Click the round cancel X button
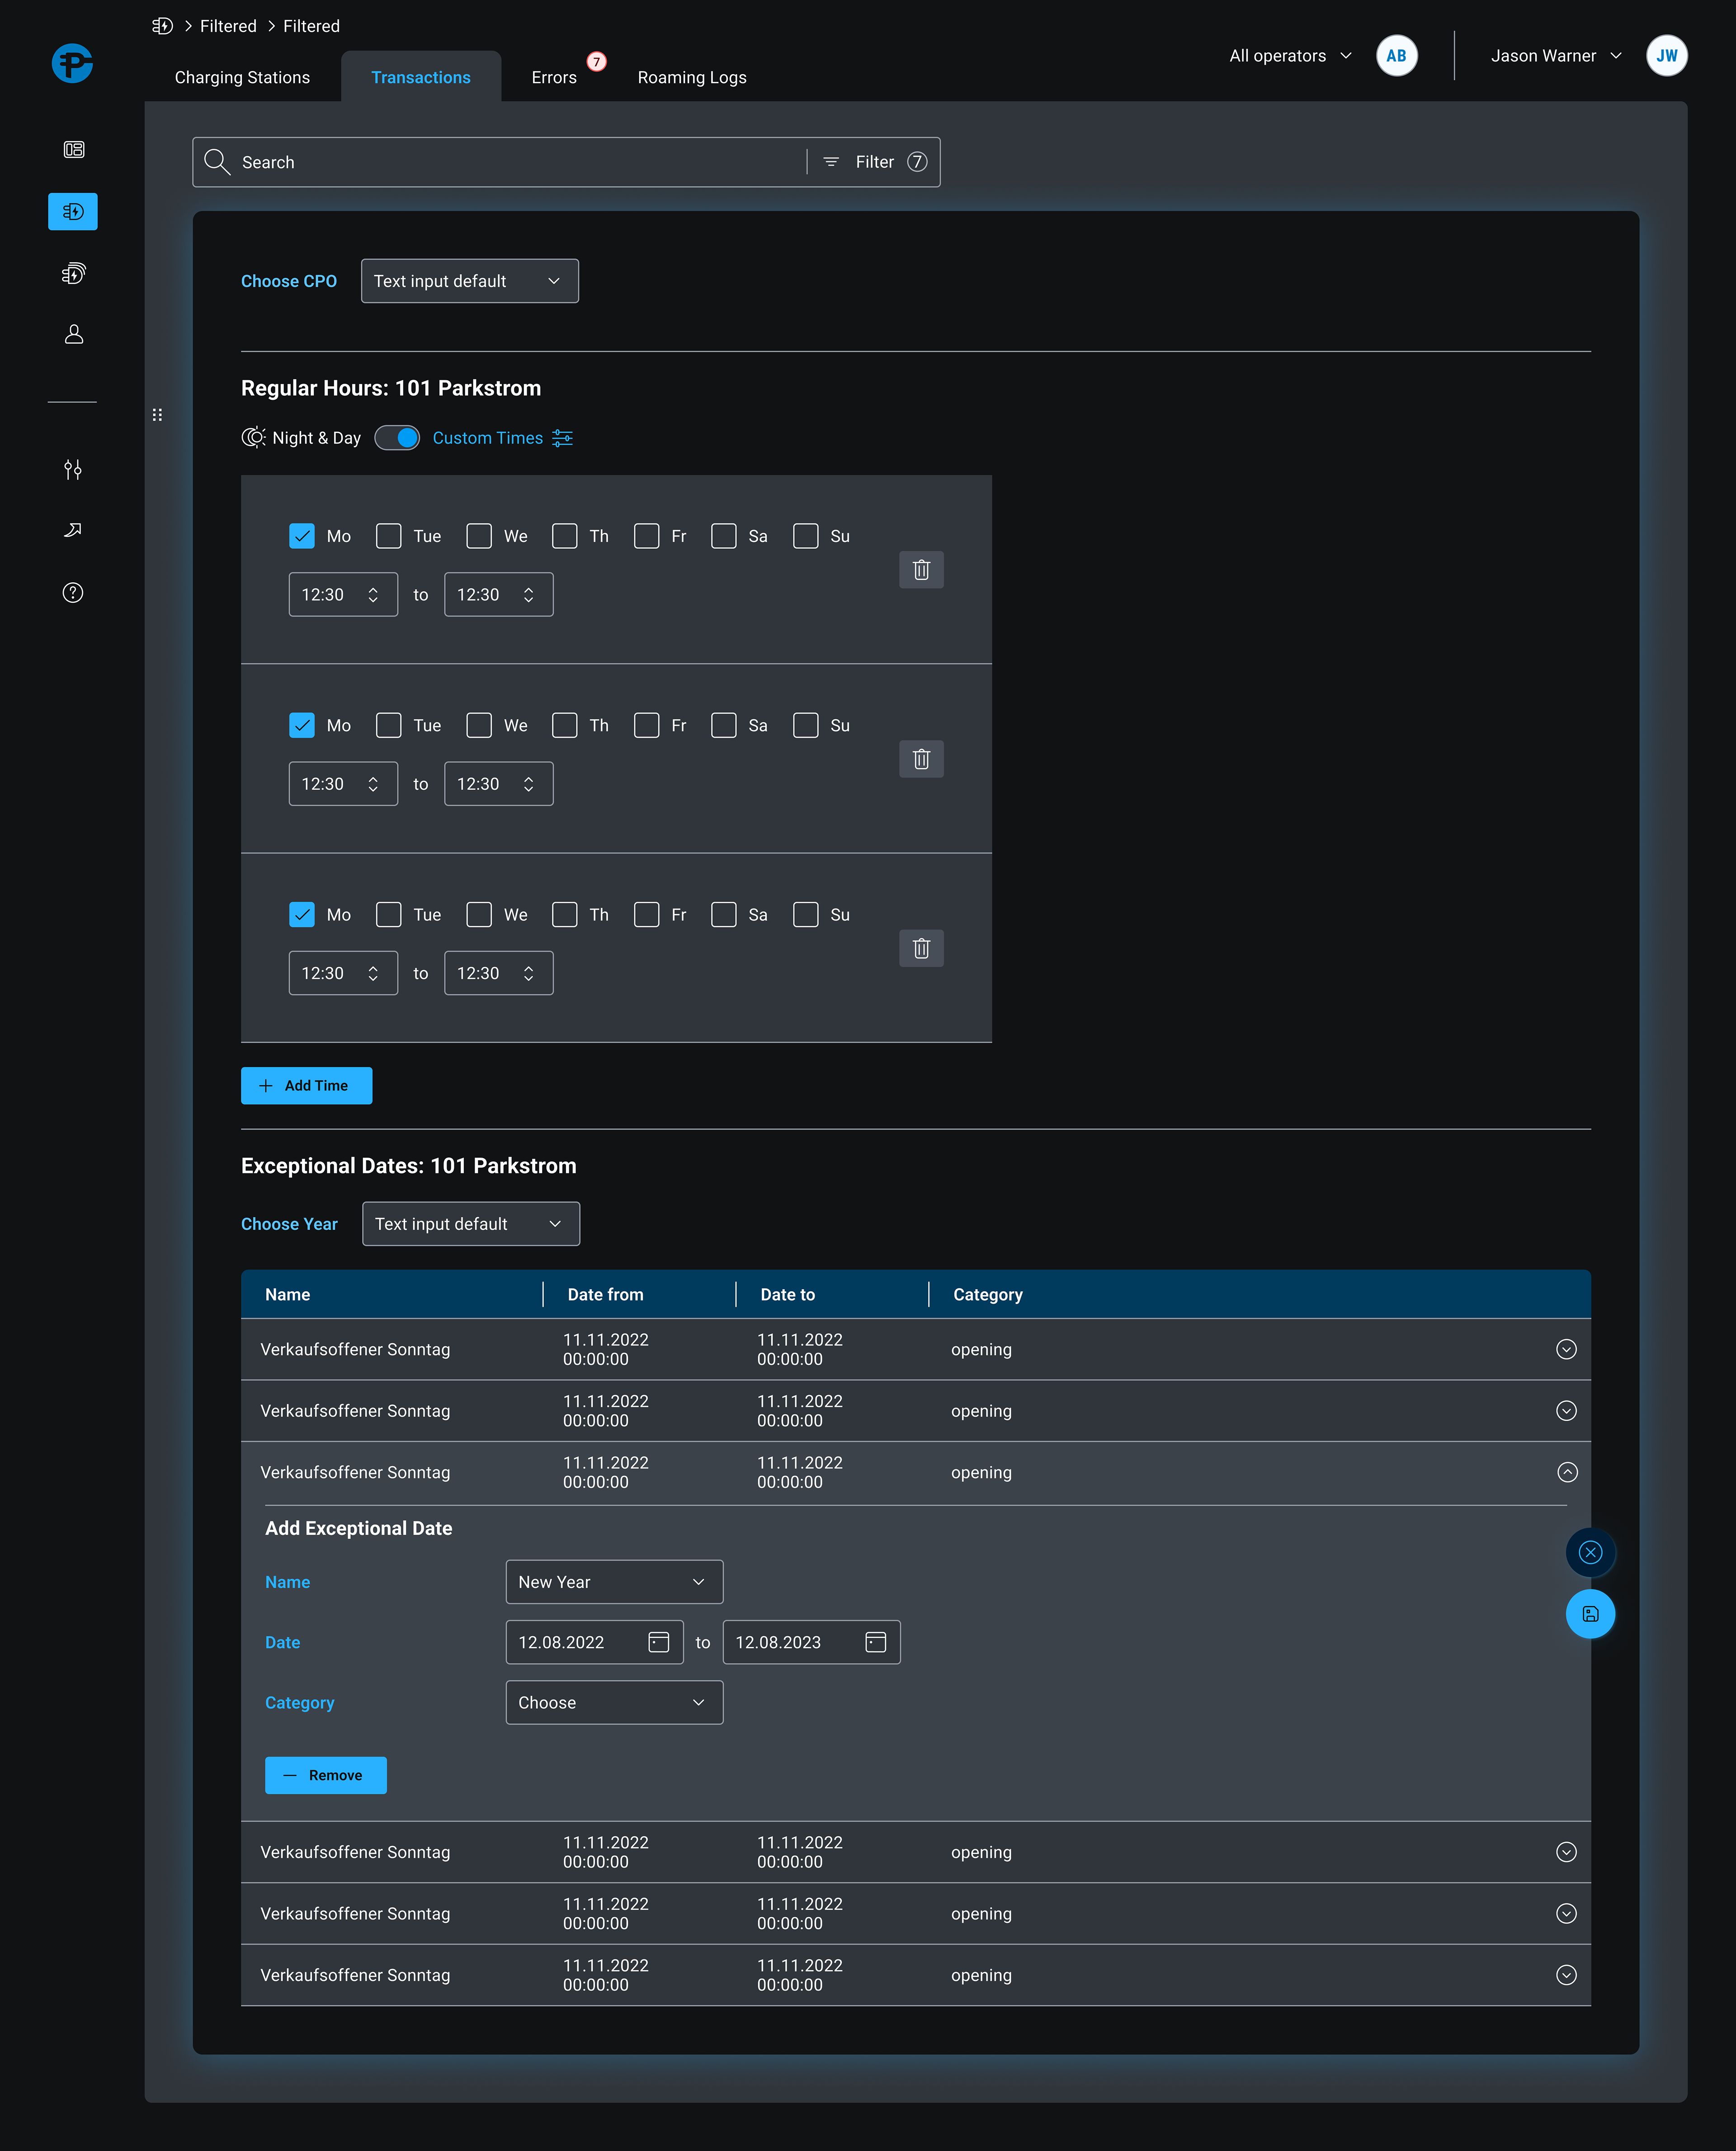Image resolution: width=1736 pixels, height=2151 pixels. 1591,1552
